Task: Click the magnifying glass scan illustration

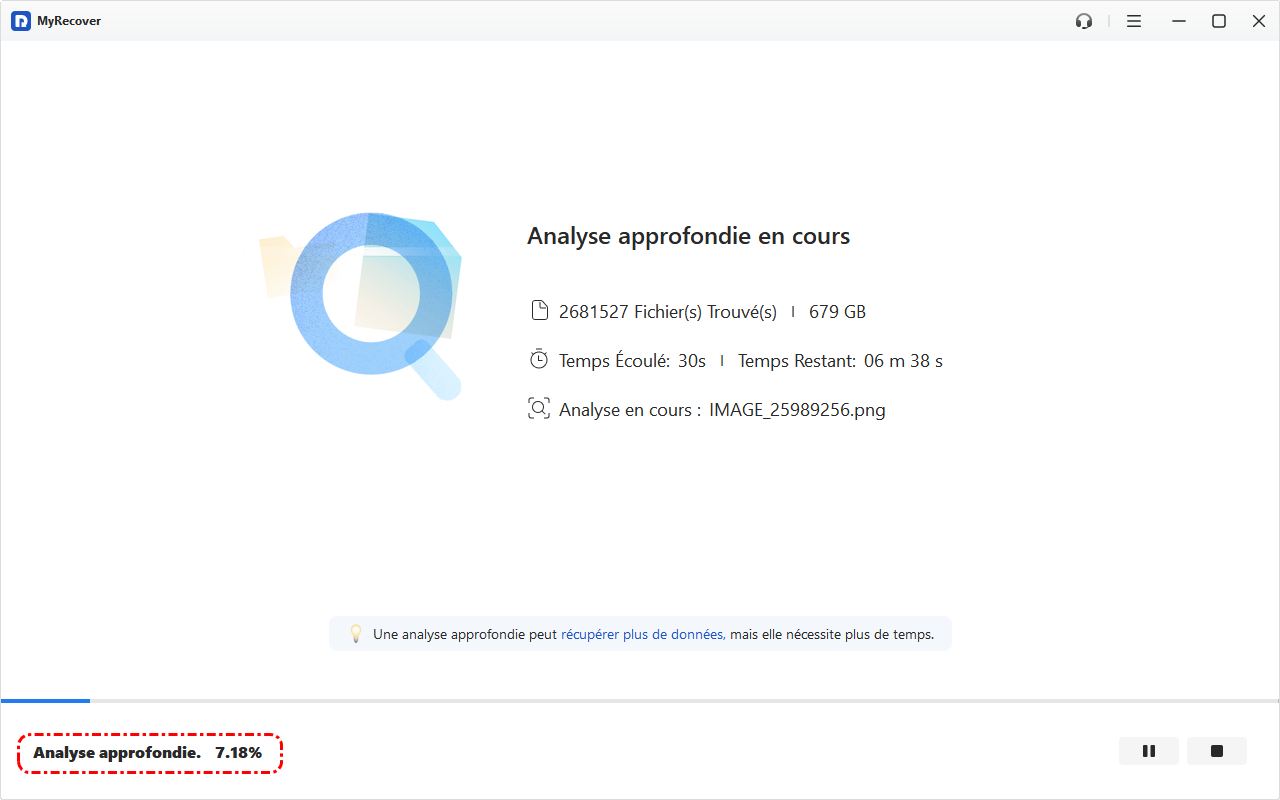Action: (x=372, y=300)
